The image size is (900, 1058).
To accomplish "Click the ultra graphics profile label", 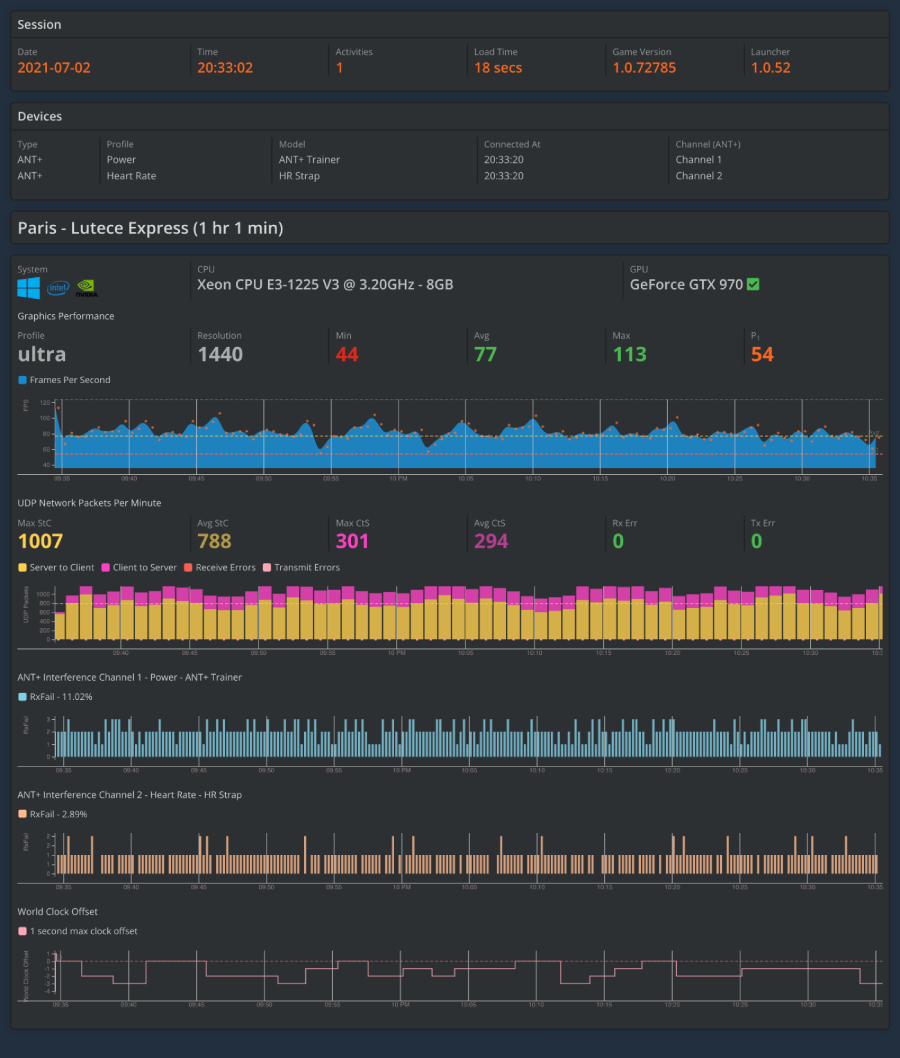I will pos(42,354).
